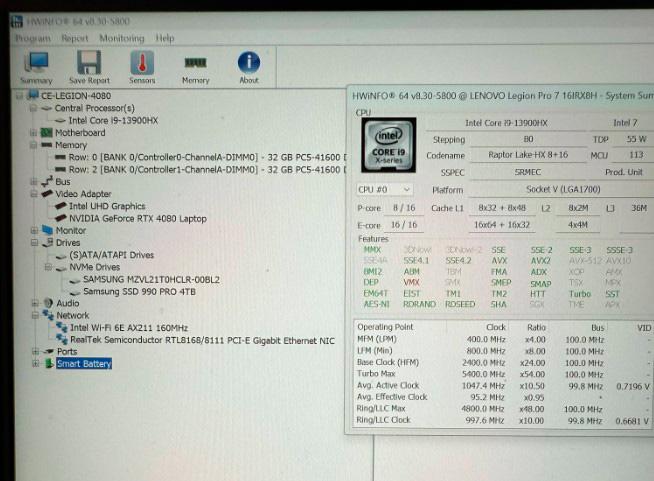This screenshot has width=654, height=481.
Task: Expand the Smart Battery node
Action: tap(36, 364)
